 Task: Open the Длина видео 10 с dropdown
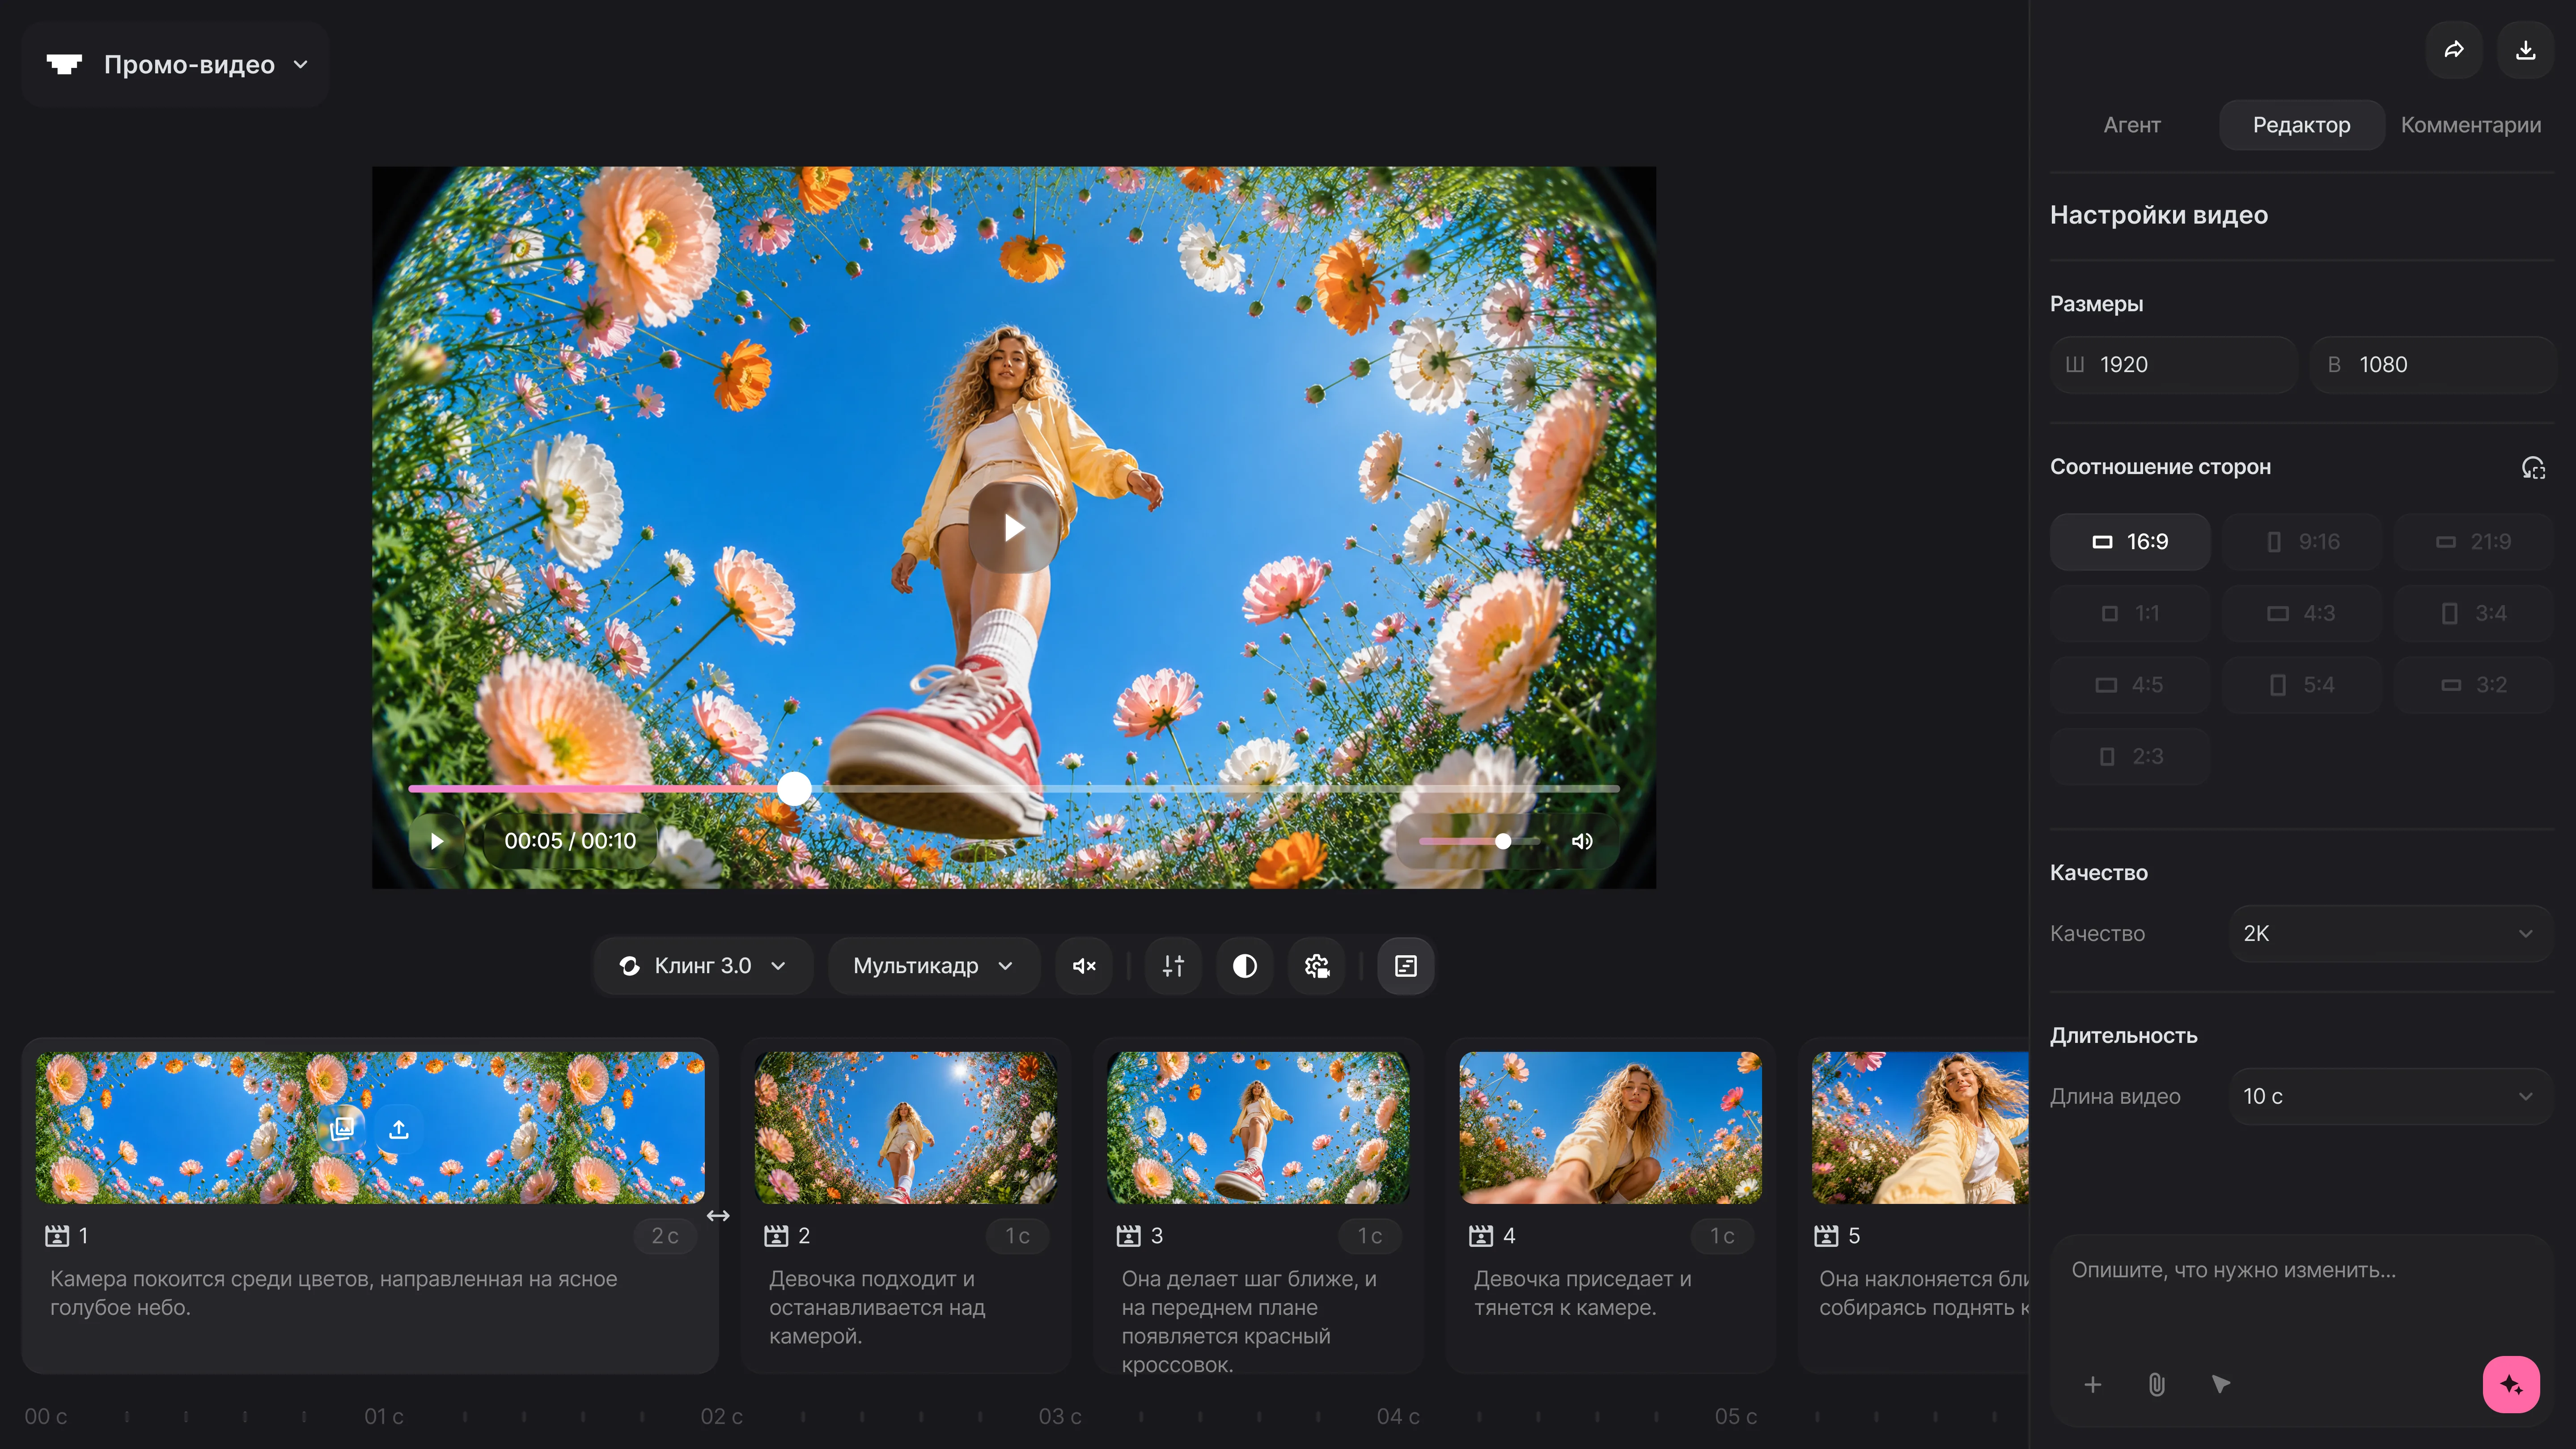pyautogui.click(x=2390, y=1097)
